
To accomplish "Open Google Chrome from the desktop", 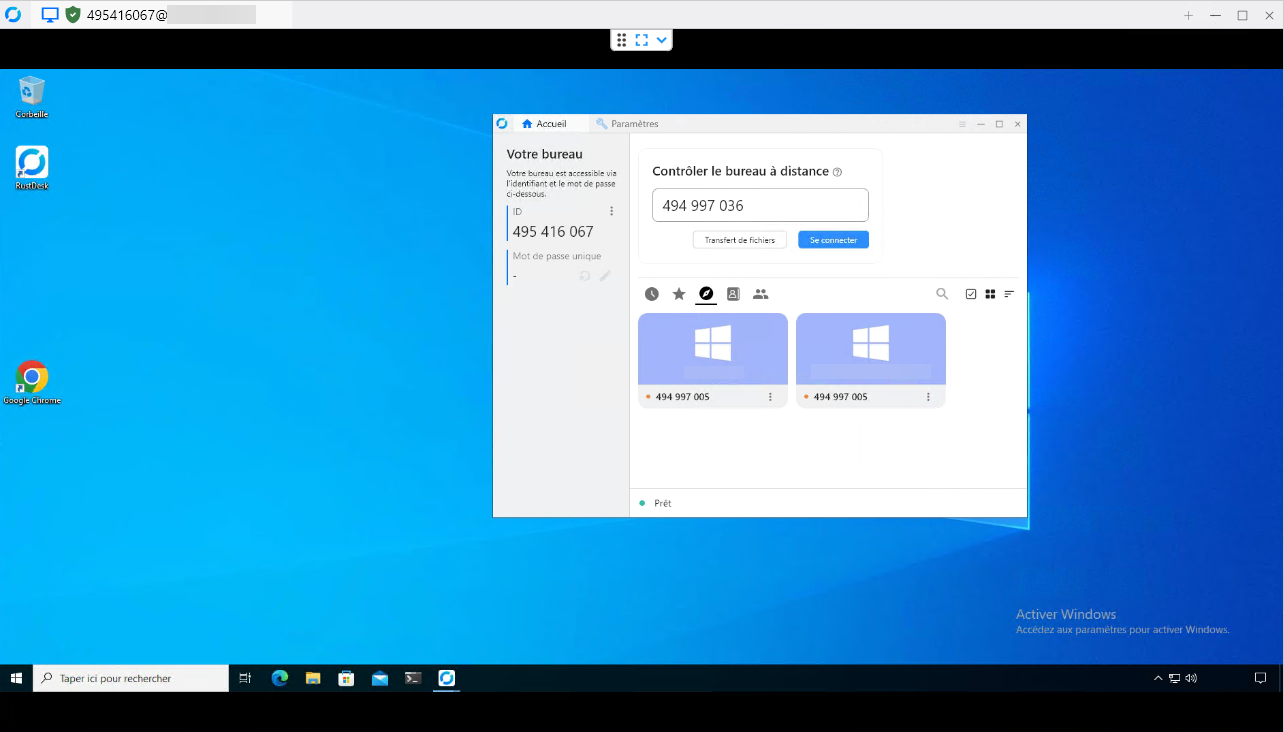I will point(32,378).
